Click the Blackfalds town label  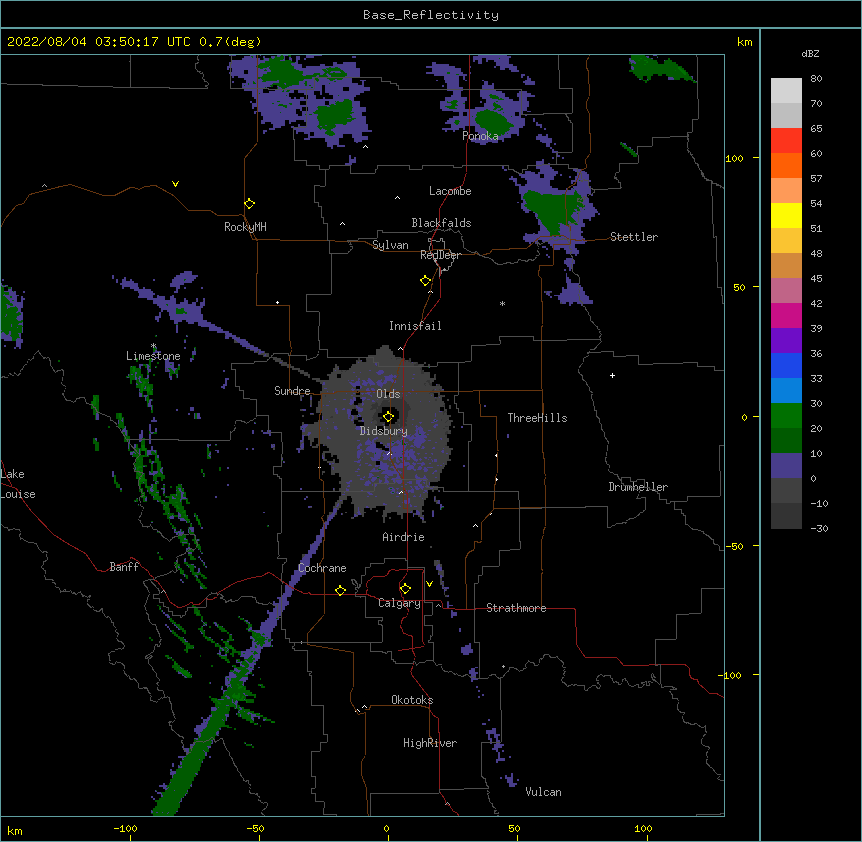coord(441,223)
